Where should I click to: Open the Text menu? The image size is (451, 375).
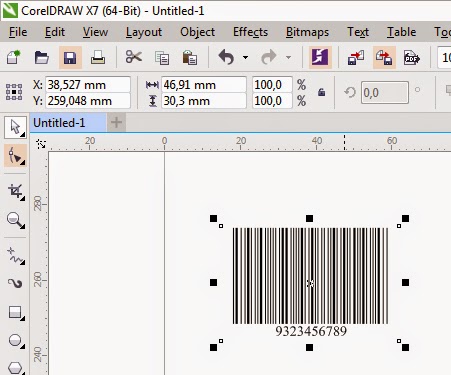click(x=358, y=32)
